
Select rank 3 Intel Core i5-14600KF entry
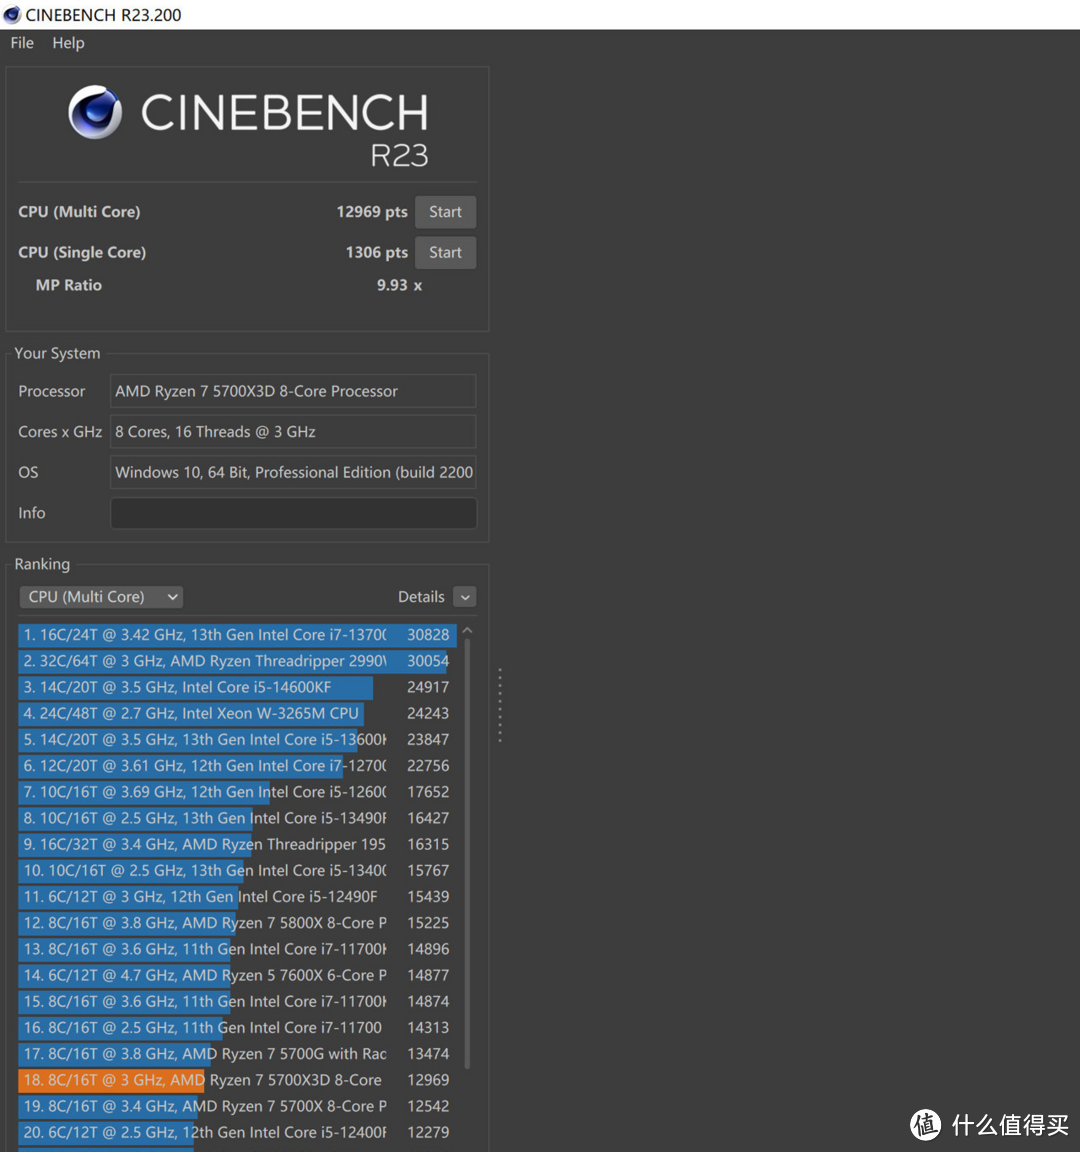point(237,687)
